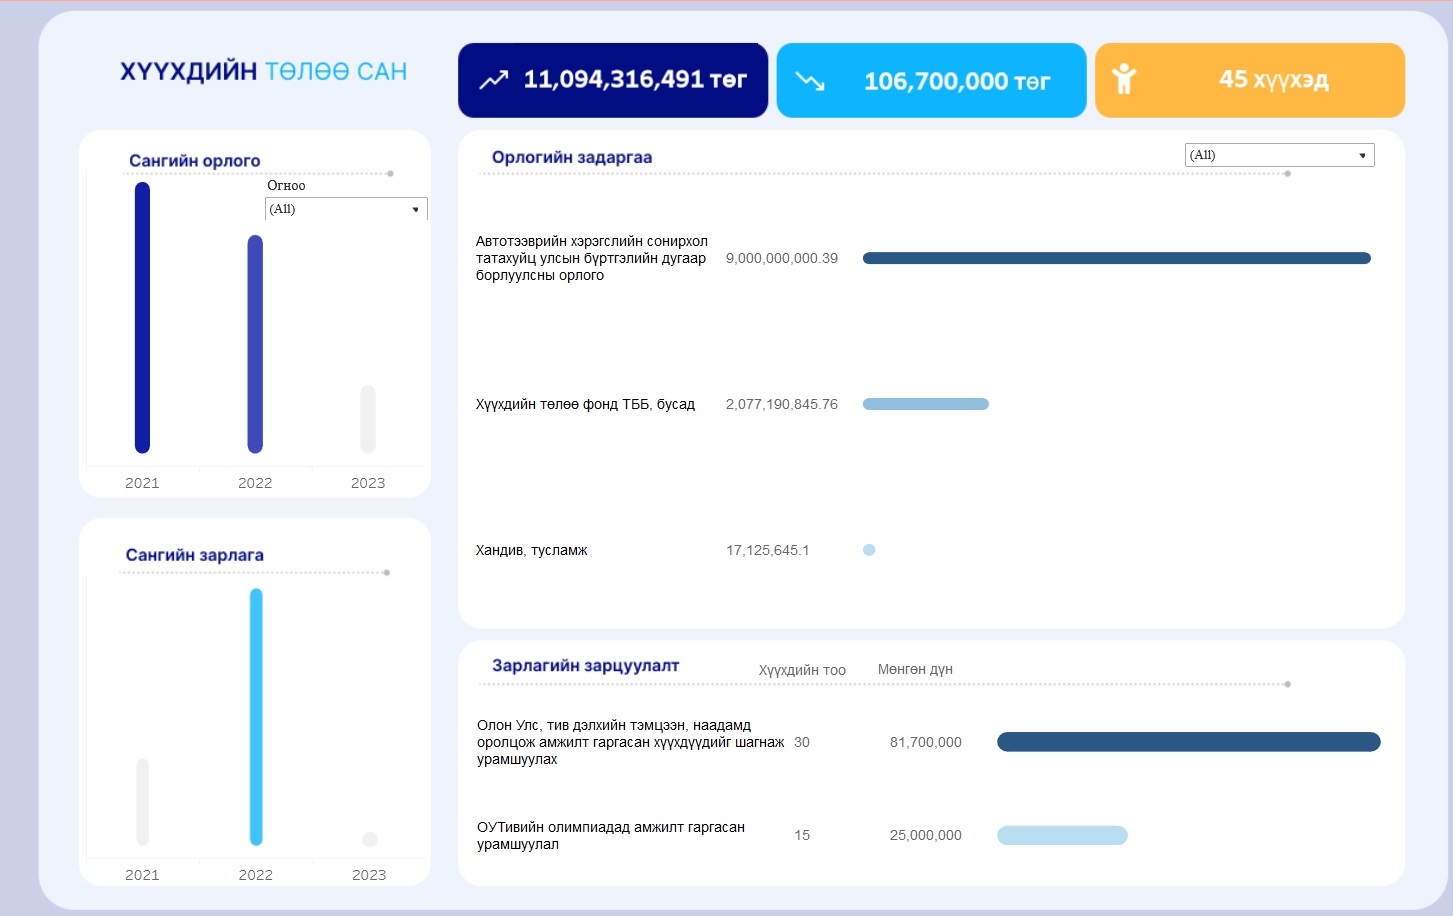Viewport: 1453px width, 916px height.
Task: Click the upward trend arrow icon
Action: (493, 81)
